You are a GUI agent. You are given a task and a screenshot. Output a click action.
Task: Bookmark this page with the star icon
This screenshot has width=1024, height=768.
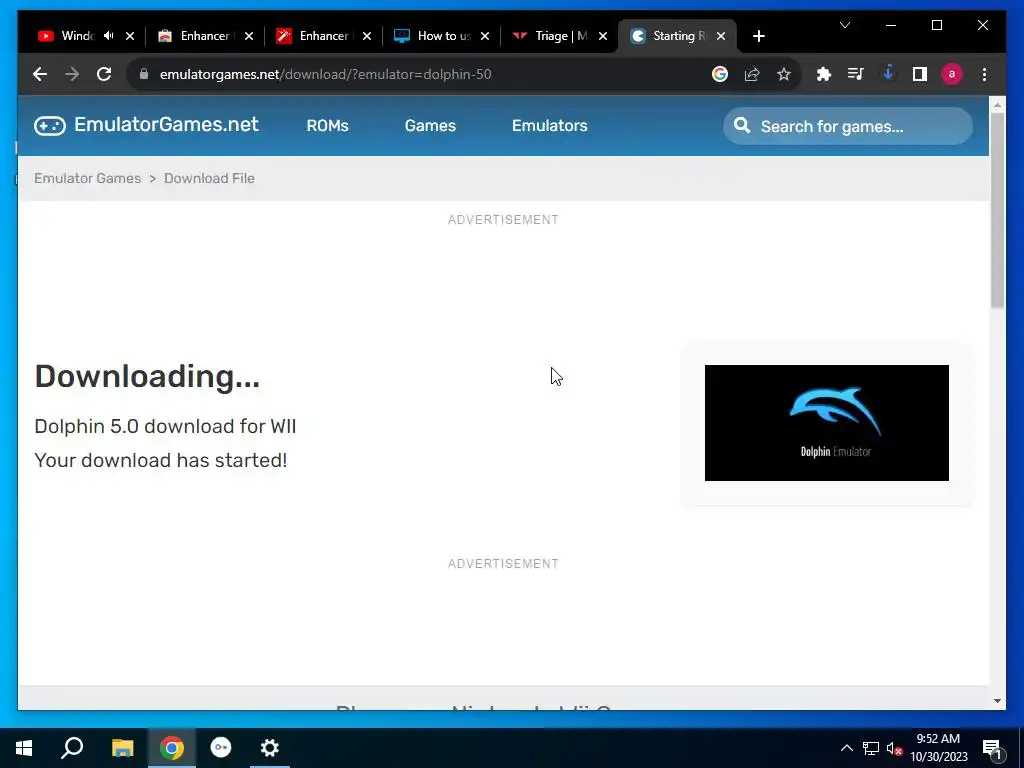784,74
